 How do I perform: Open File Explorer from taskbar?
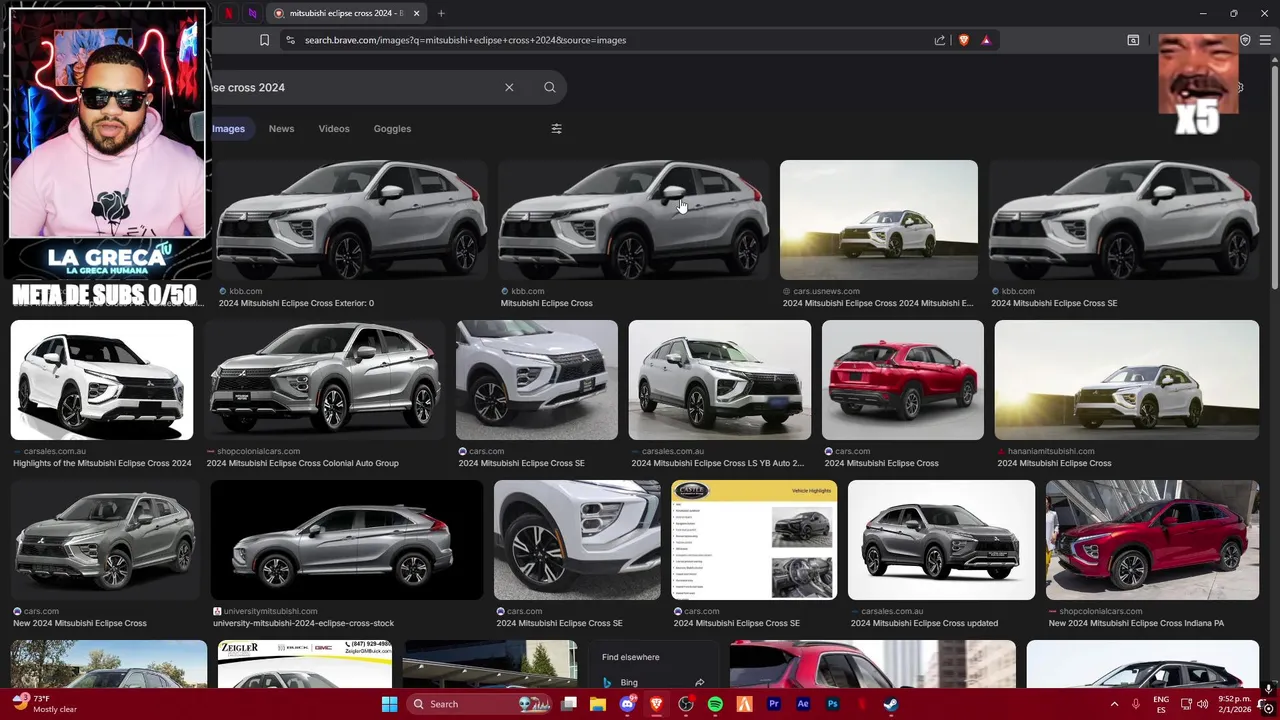click(x=598, y=704)
